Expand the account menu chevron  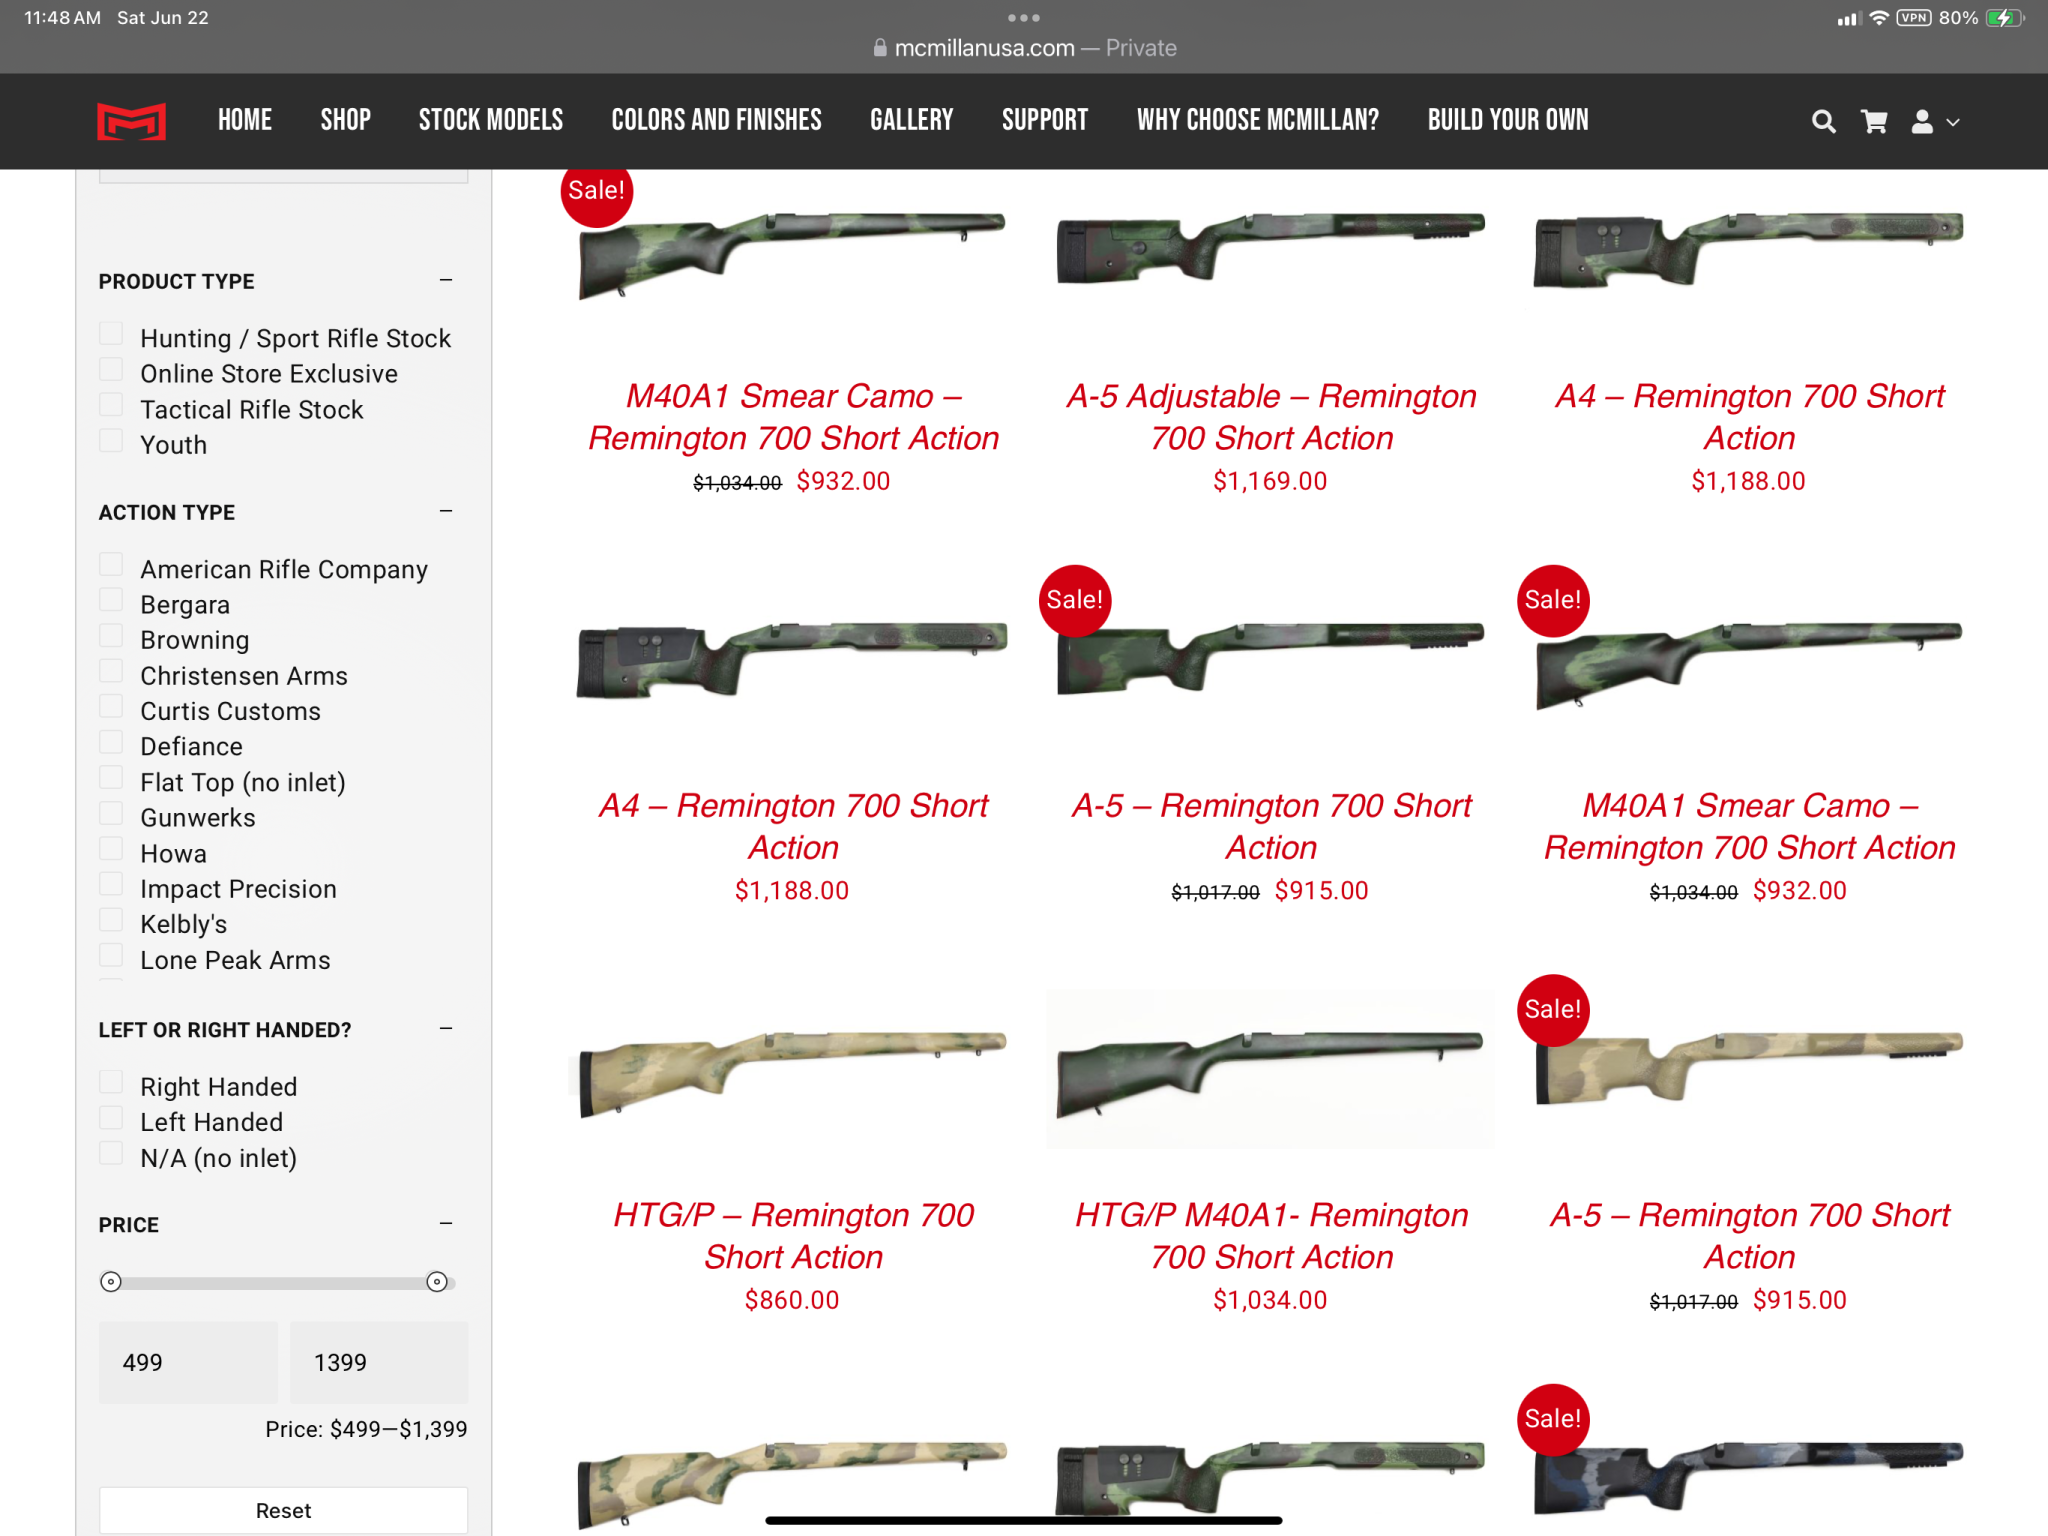[1952, 123]
